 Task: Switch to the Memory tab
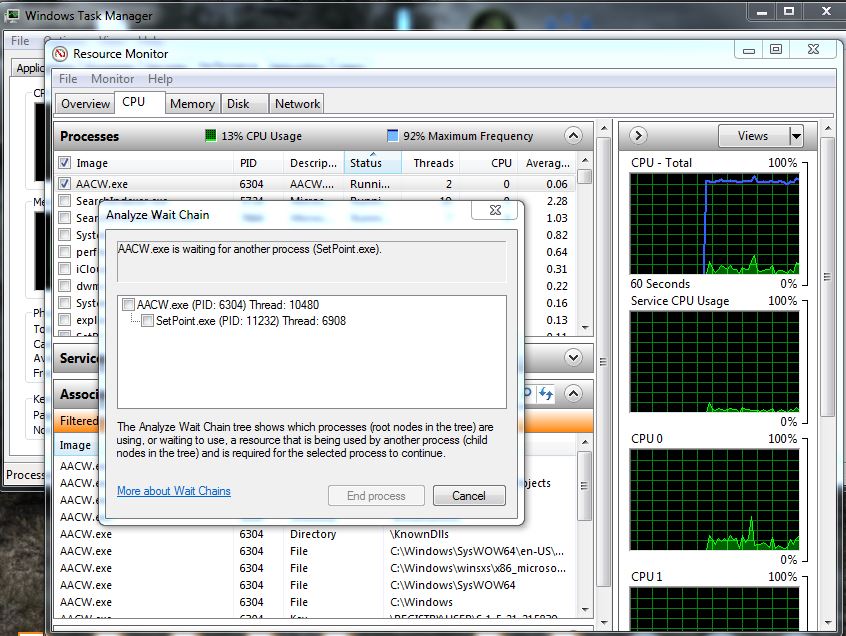192,103
